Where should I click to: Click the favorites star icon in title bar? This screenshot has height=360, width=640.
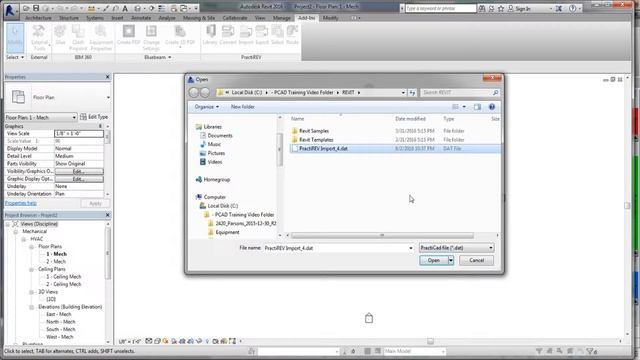pyautogui.click(x=501, y=8)
